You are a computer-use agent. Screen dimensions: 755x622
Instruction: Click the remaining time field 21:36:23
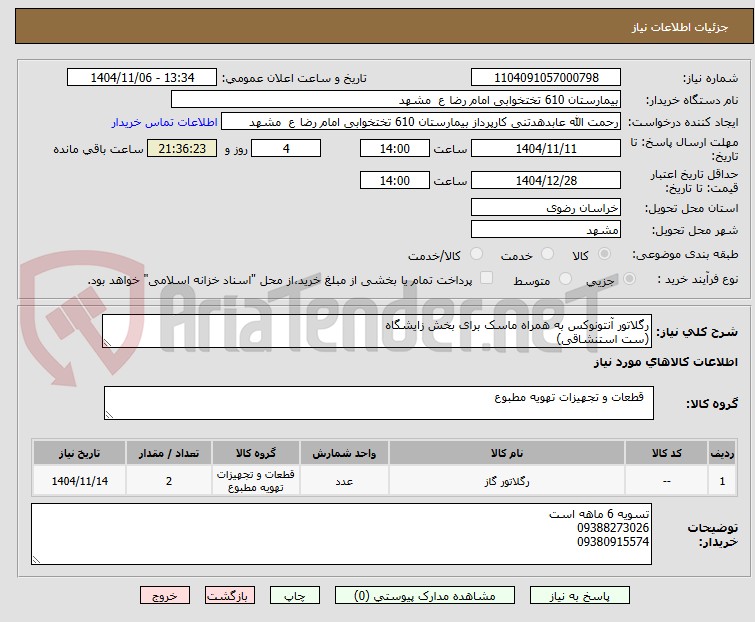[x=182, y=148]
